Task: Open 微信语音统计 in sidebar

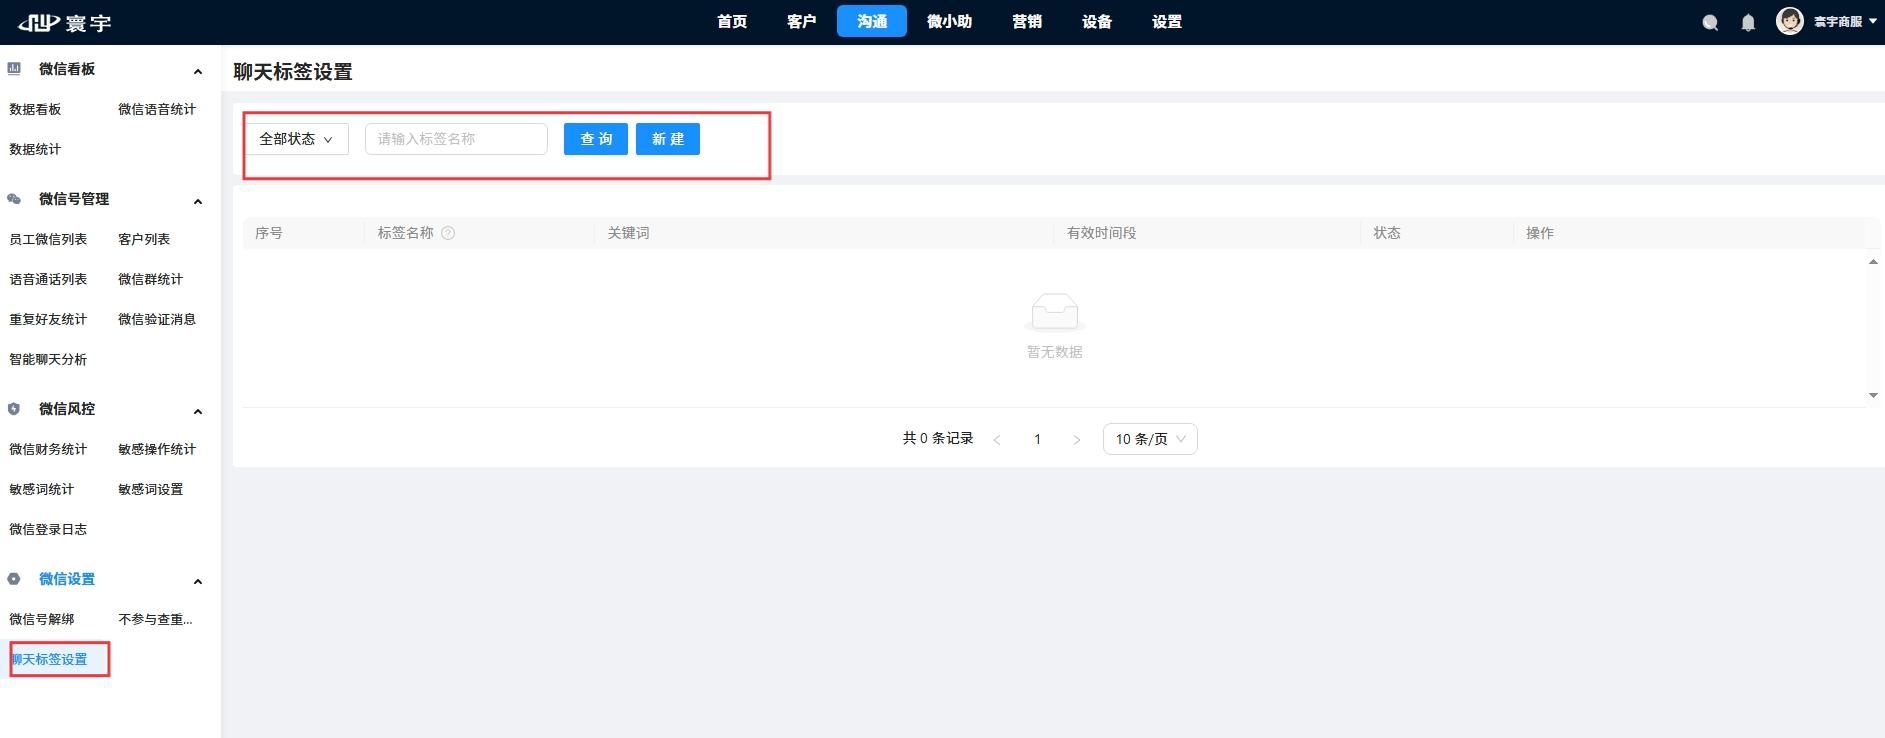Action: coord(157,109)
